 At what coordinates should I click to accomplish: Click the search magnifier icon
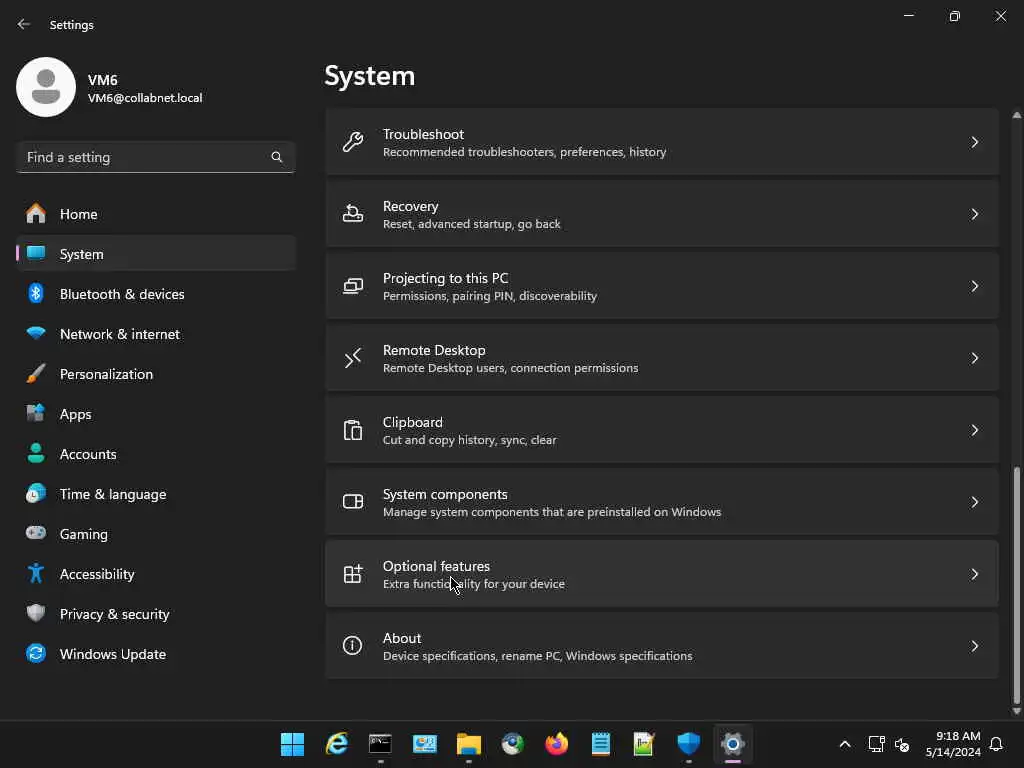pyautogui.click(x=276, y=157)
